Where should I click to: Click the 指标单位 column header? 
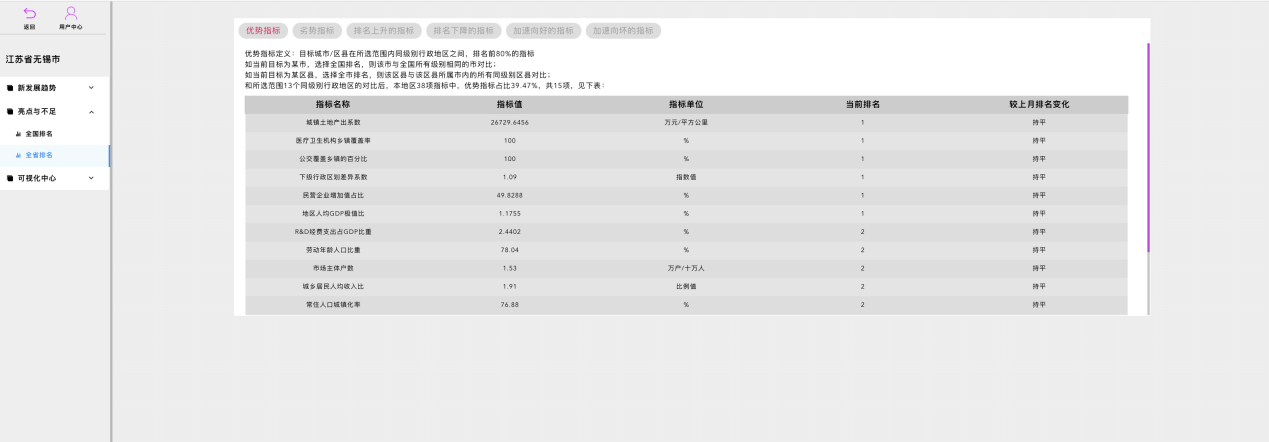click(686, 104)
